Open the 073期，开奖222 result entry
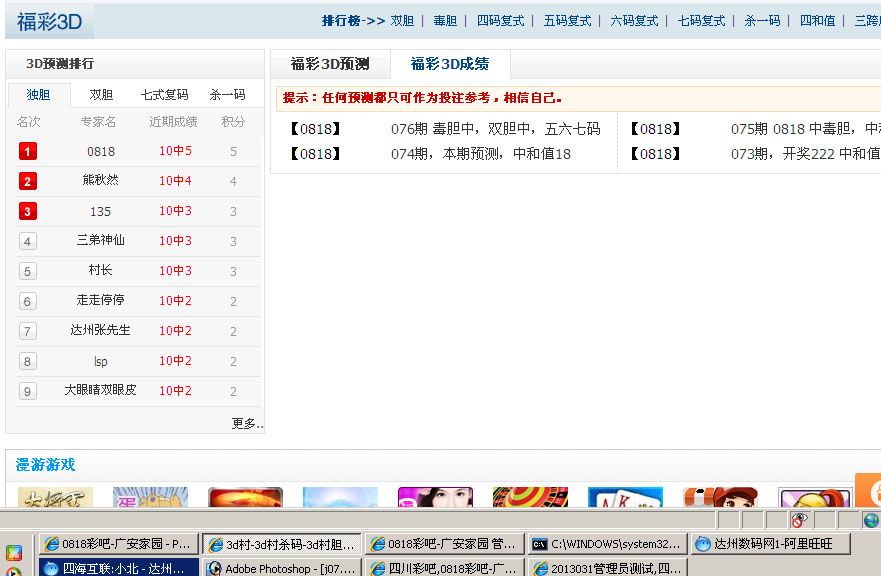This screenshot has height=576, width=881. point(806,154)
